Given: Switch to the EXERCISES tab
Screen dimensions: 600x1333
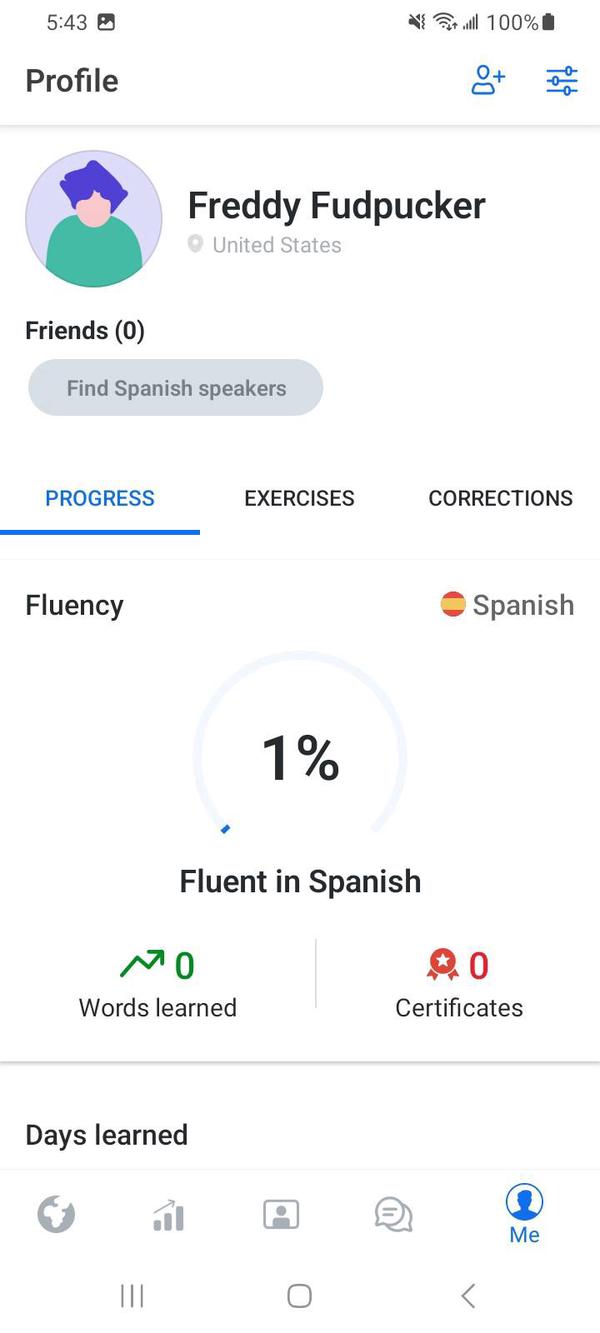Looking at the screenshot, I should tap(299, 498).
